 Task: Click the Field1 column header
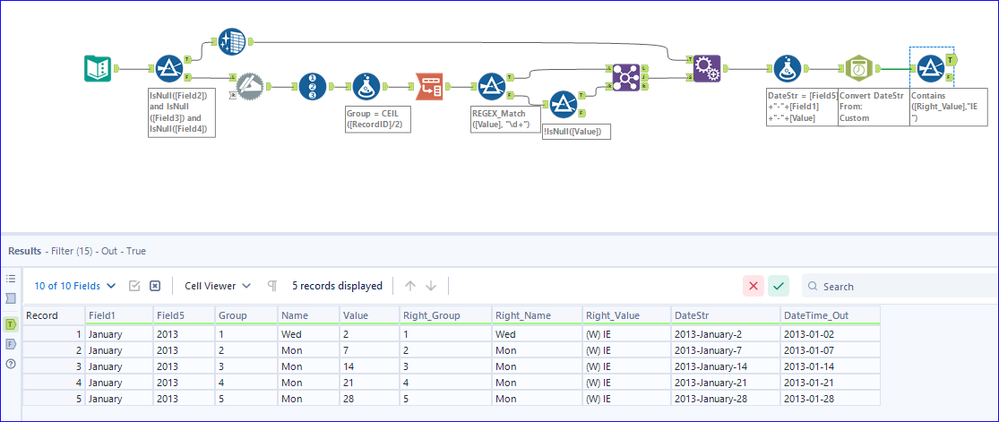(x=119, y=316)
